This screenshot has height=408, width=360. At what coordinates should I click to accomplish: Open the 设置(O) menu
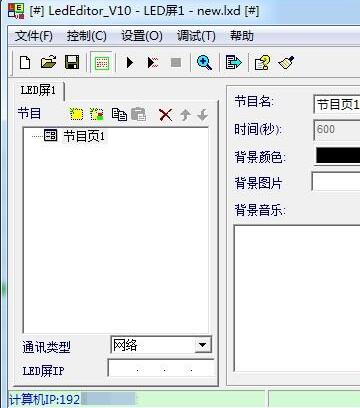[142, 36]
